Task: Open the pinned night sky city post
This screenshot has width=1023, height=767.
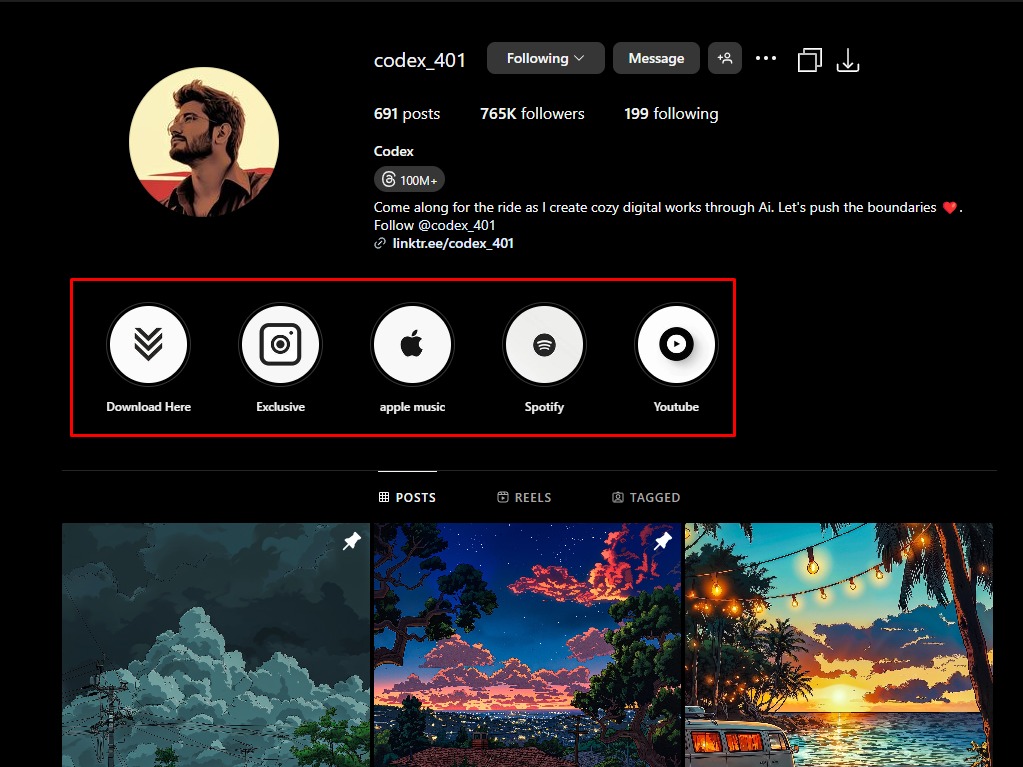Action: point(527,645)
